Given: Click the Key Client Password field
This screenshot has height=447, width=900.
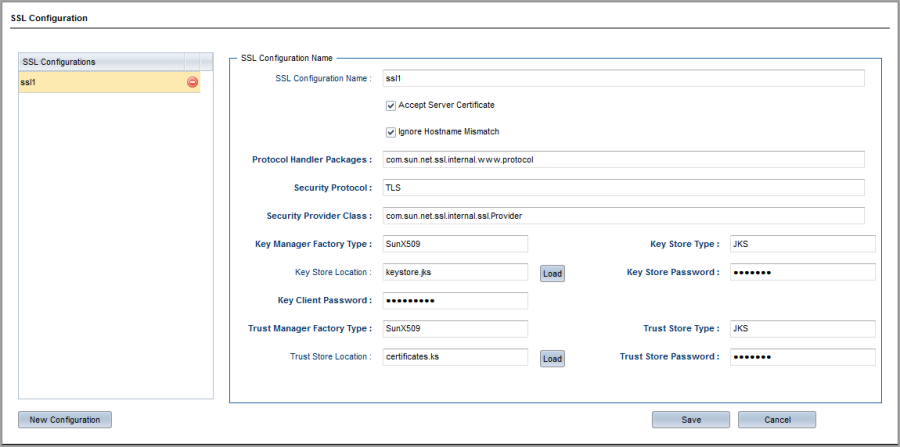Looking at the screenshot, I should 455,300.
